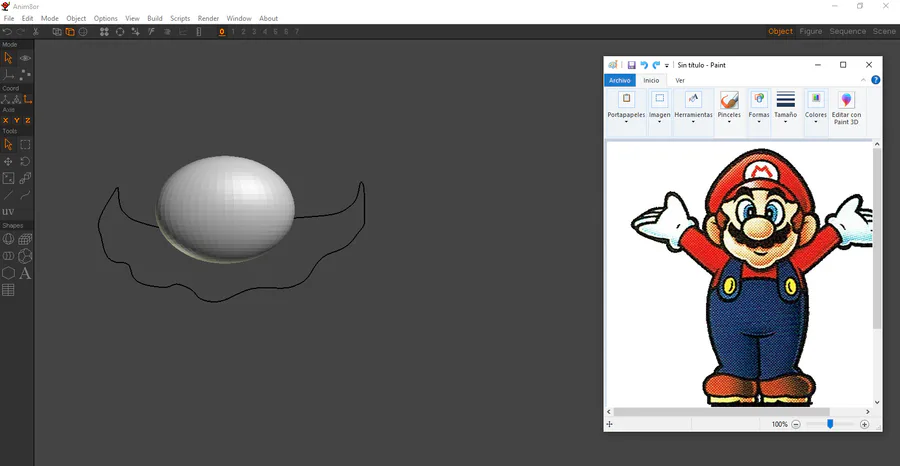The image size is (900, 466).
Task: Select layer 7 in the layer bar
Action: pos(297,32)
